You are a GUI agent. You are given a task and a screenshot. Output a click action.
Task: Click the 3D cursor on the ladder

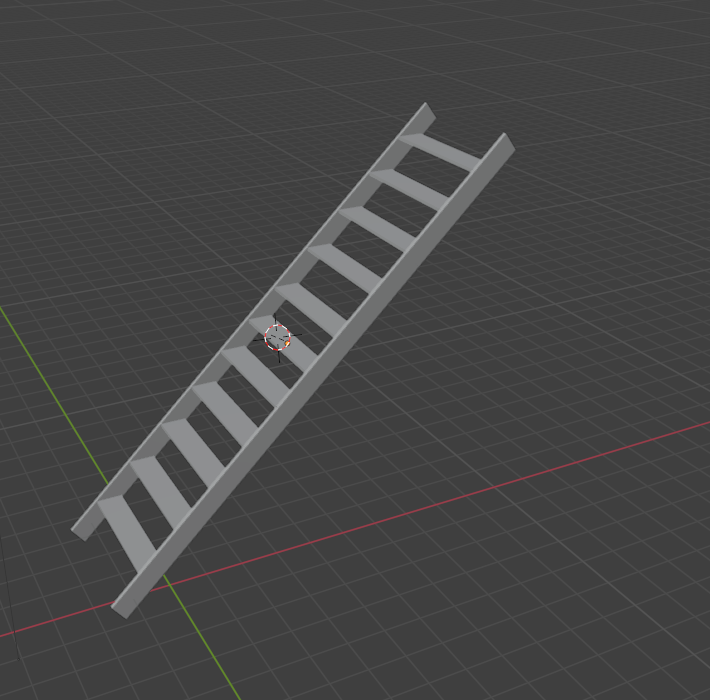click(x=277, y=337)
